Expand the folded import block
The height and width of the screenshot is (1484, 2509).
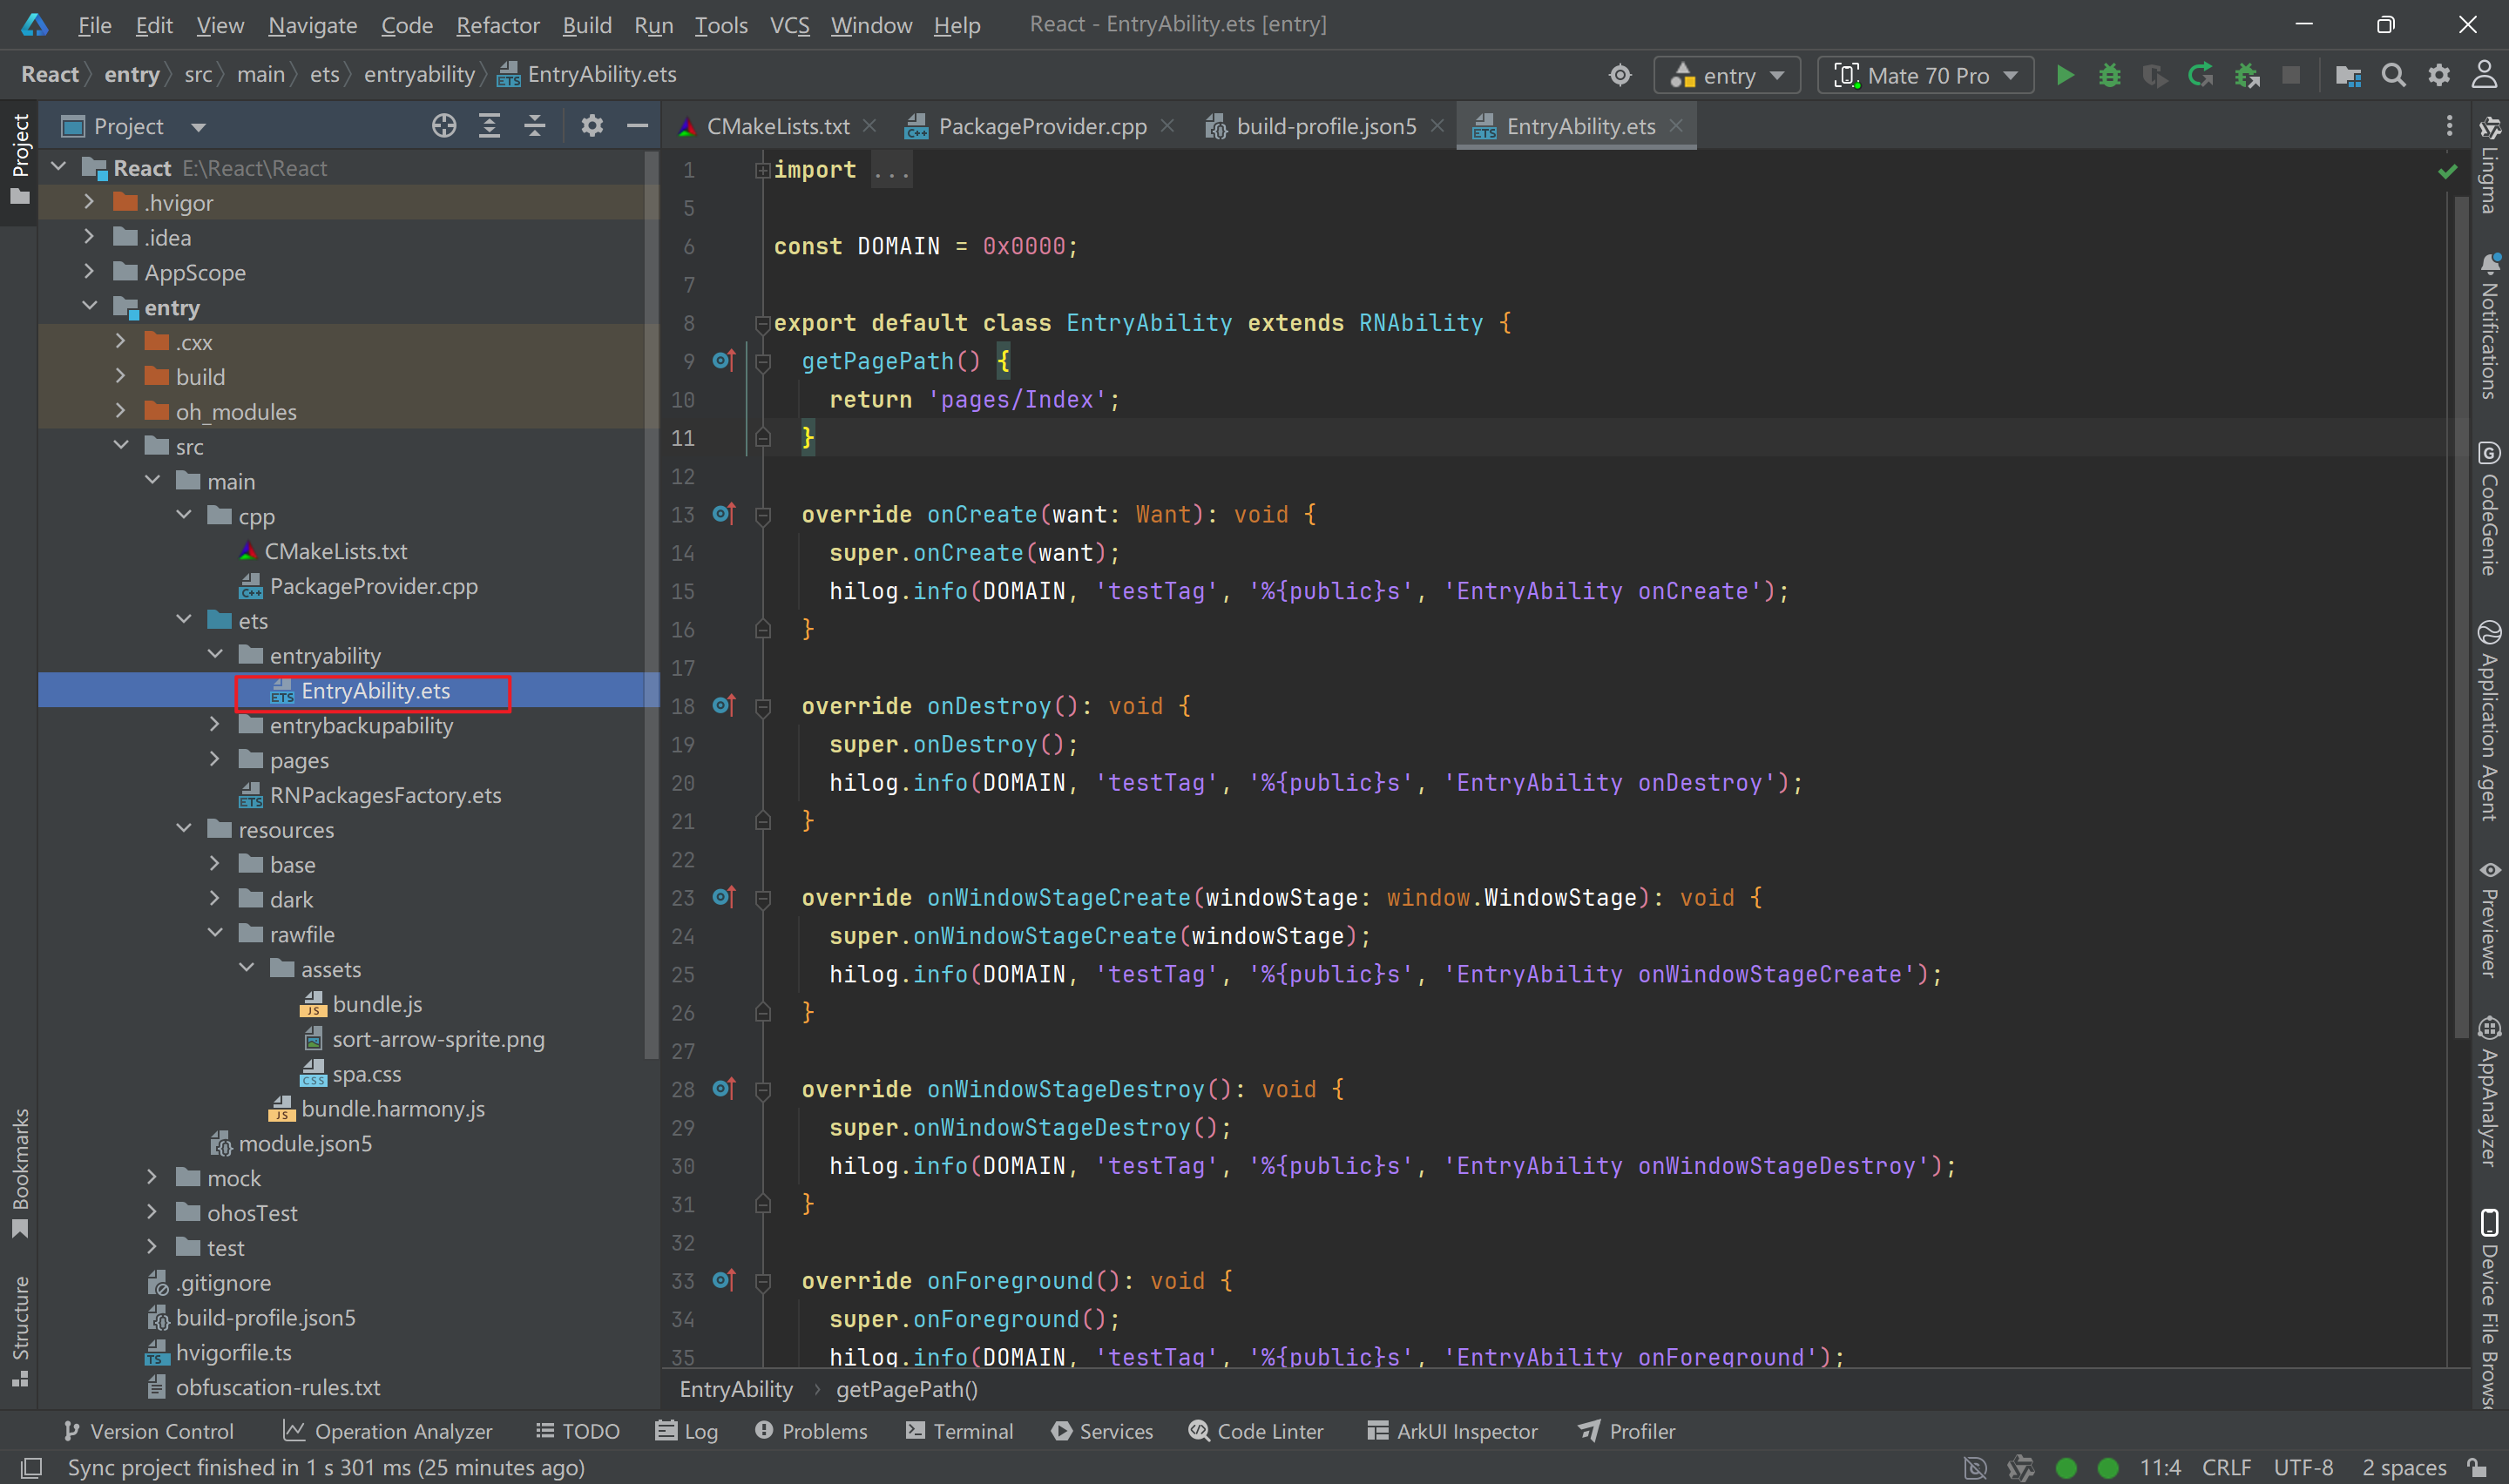click(762, 170)
